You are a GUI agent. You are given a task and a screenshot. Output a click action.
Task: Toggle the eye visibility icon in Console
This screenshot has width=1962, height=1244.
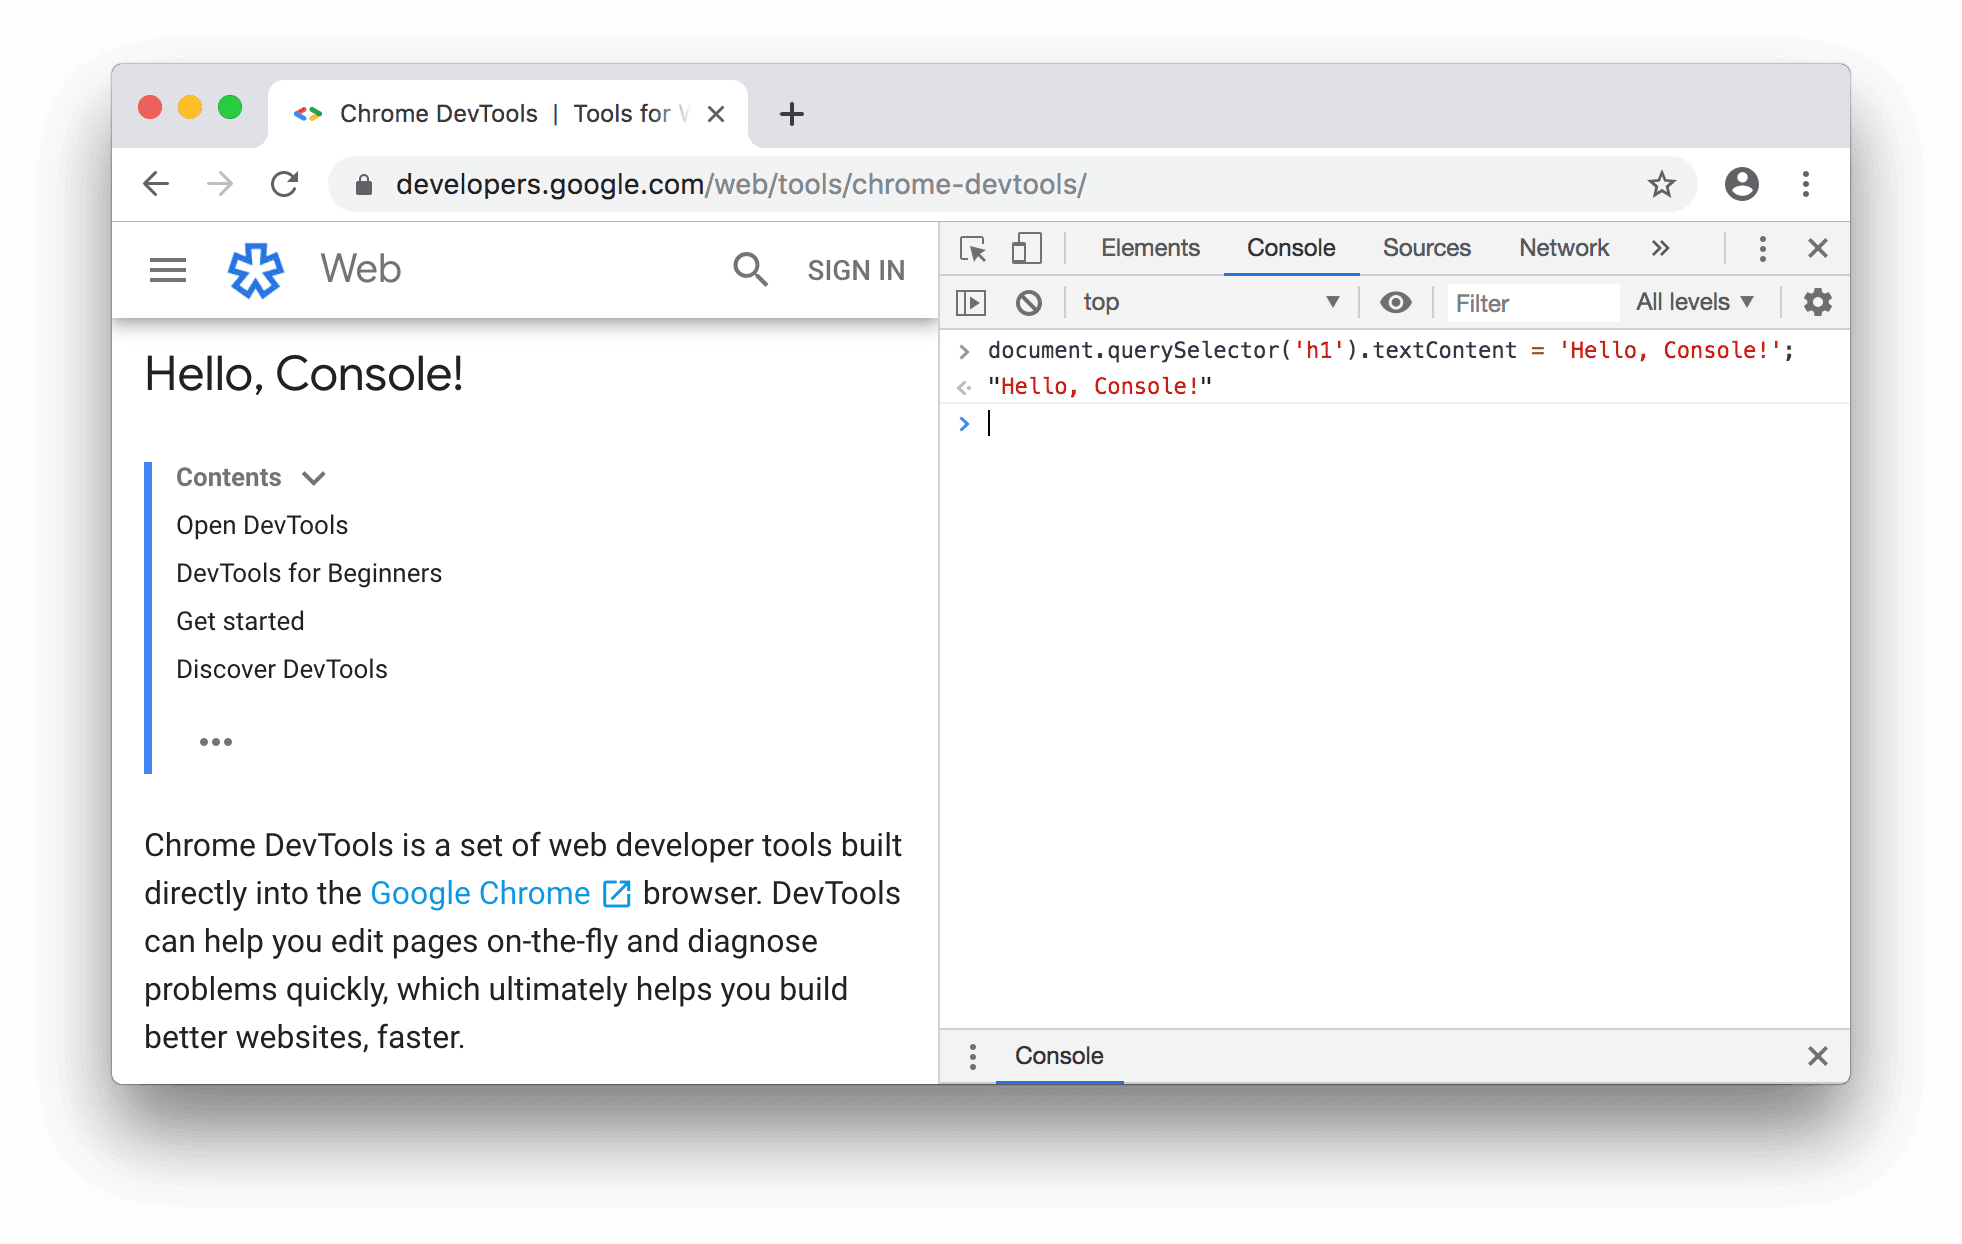point(1396,302)
